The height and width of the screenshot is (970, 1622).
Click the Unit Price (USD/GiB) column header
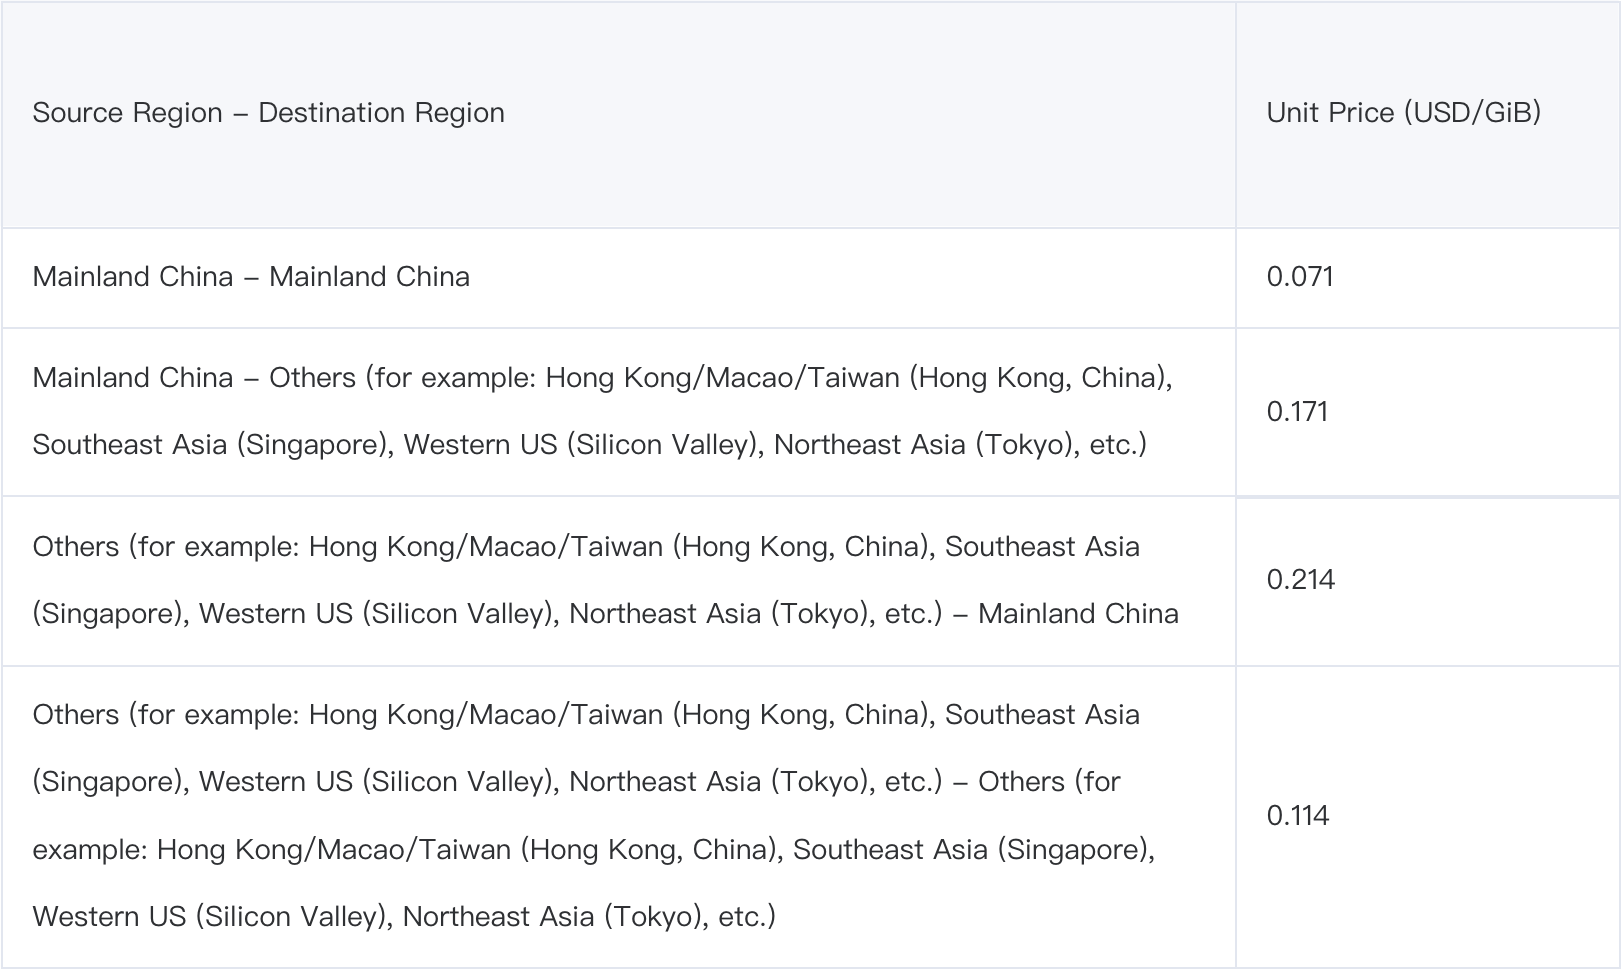(x=1403, y=112)
